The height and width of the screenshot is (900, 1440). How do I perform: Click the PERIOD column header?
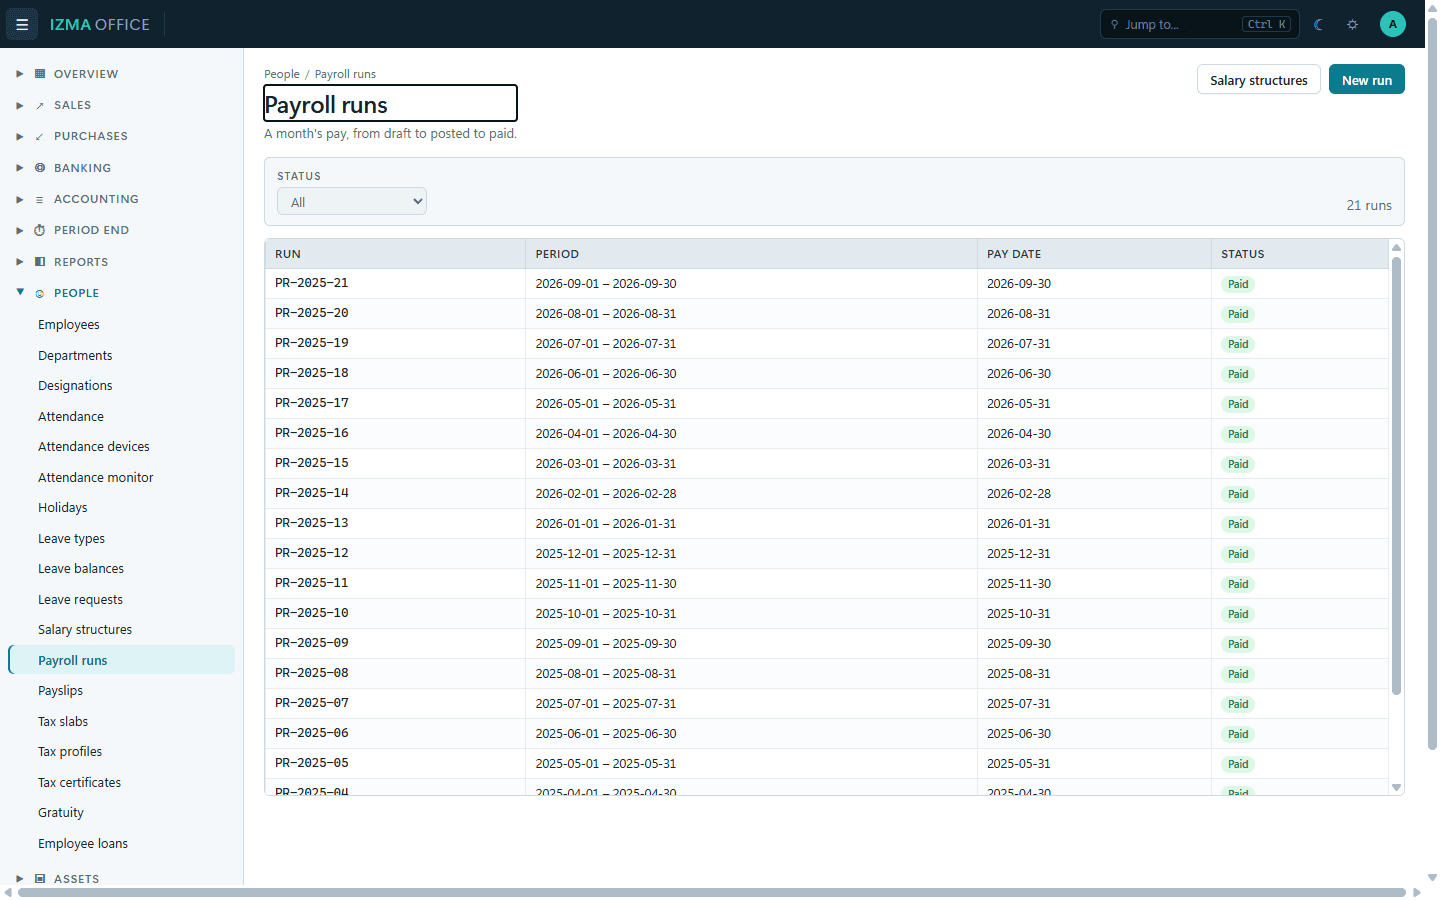751,254
